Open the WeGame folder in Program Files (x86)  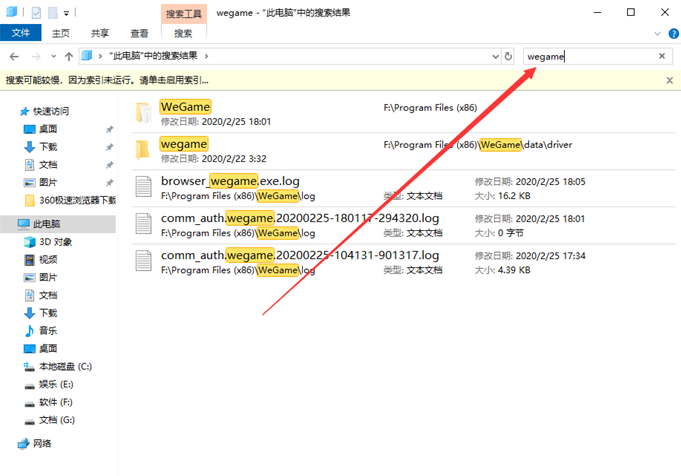point(186,106)
